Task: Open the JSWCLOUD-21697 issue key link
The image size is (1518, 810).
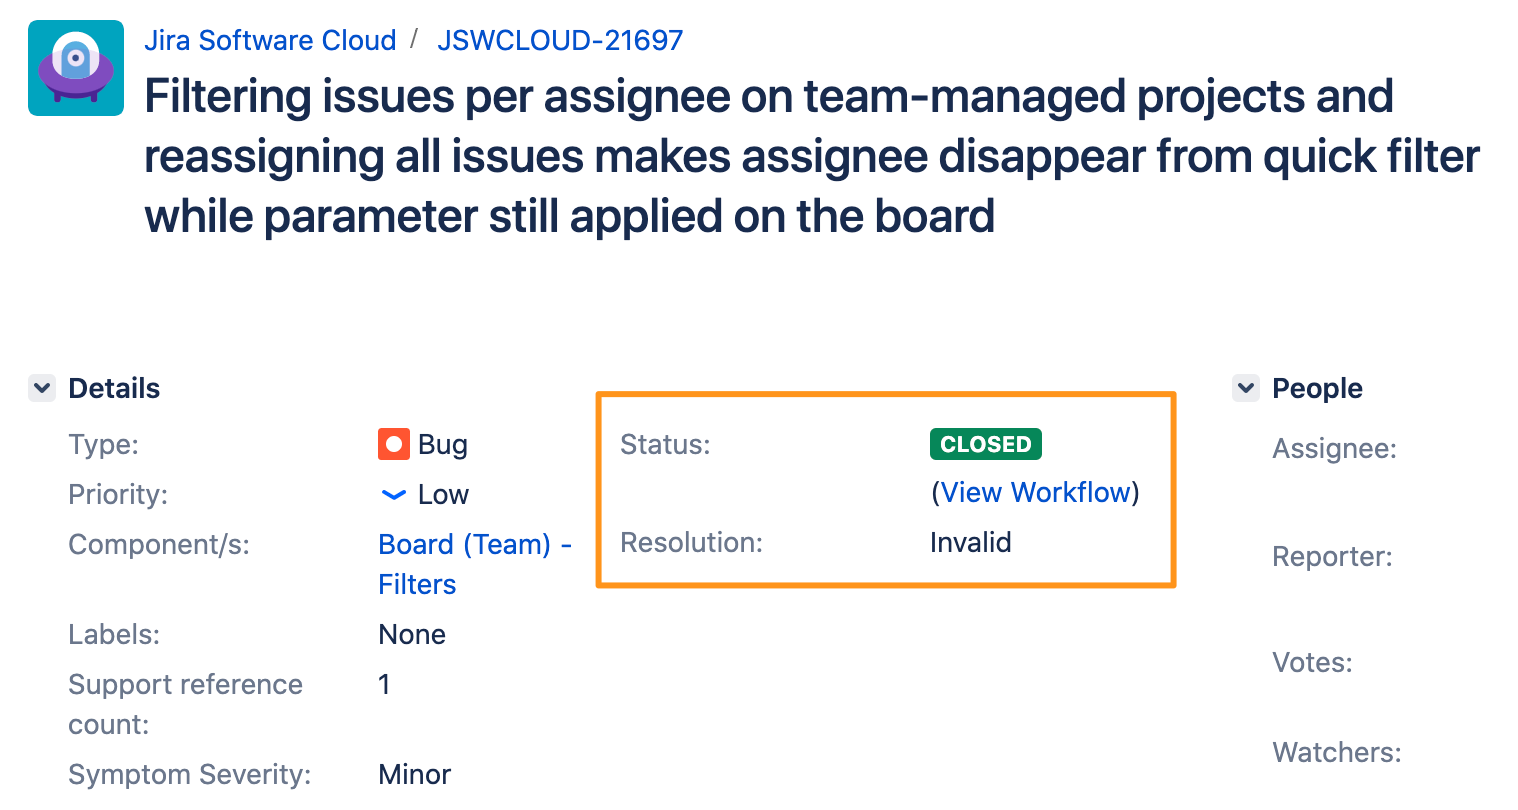Action: tap(560, 40)
